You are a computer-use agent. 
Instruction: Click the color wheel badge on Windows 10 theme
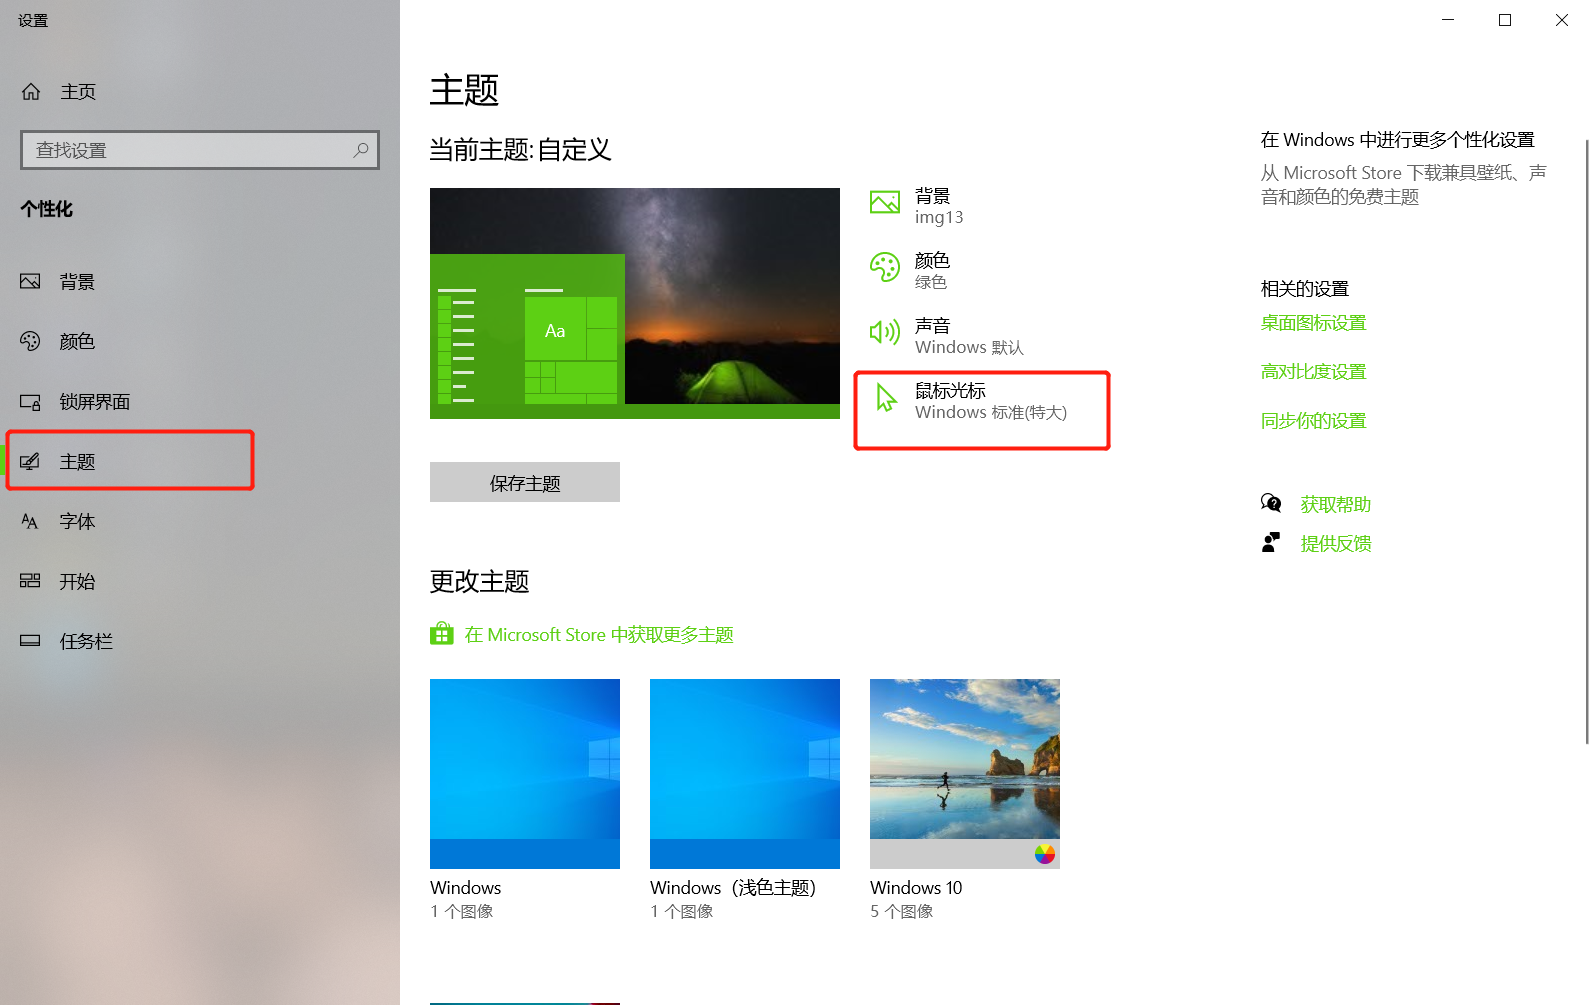point(1045,854)
